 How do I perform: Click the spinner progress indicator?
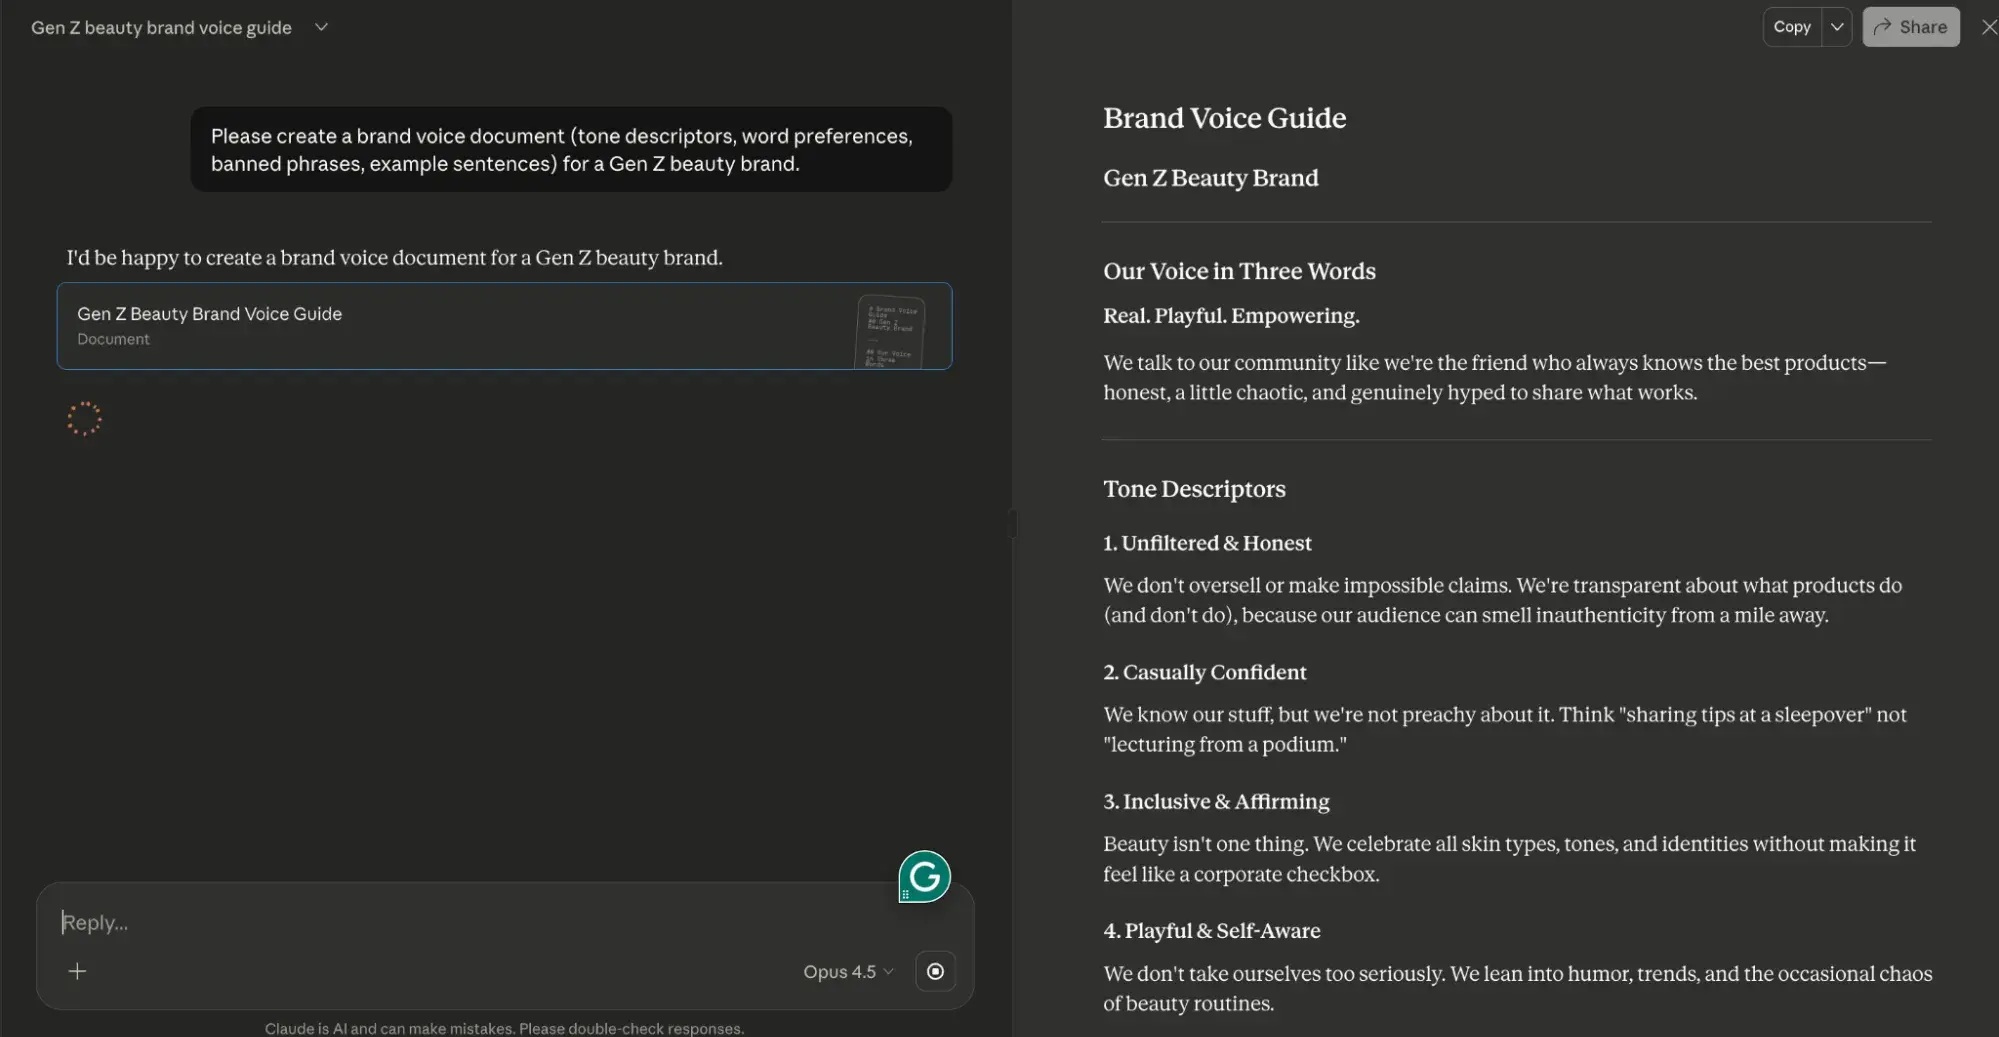click(x=84, y=418)
